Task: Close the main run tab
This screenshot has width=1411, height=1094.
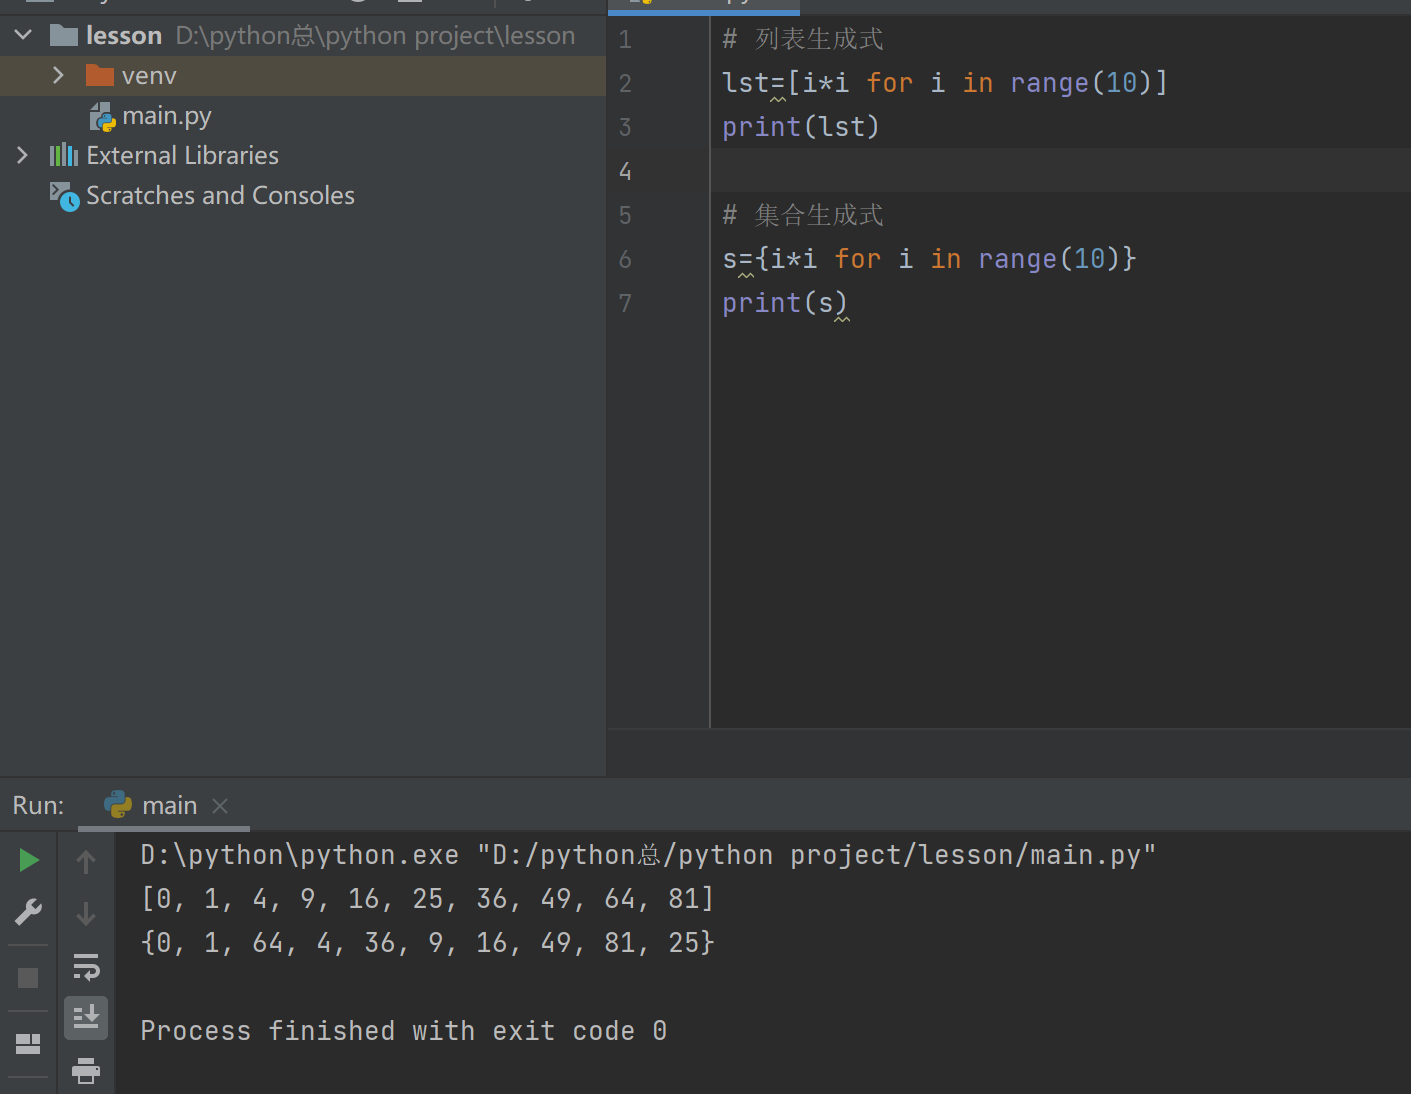Action: tap(220, 806)
